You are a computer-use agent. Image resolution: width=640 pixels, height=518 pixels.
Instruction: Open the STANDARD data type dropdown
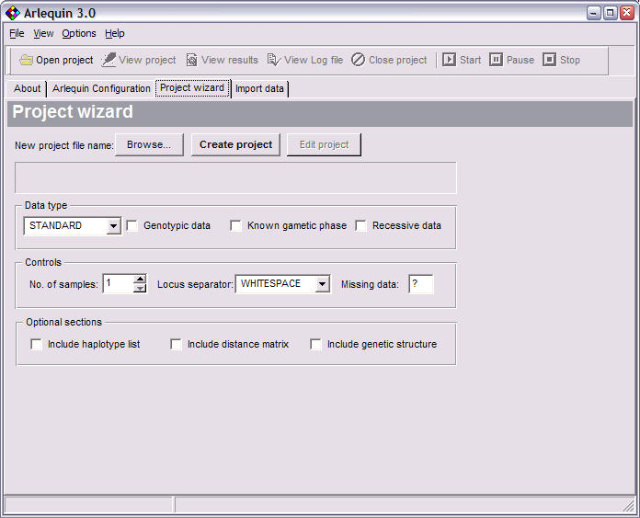coord(113,226)
